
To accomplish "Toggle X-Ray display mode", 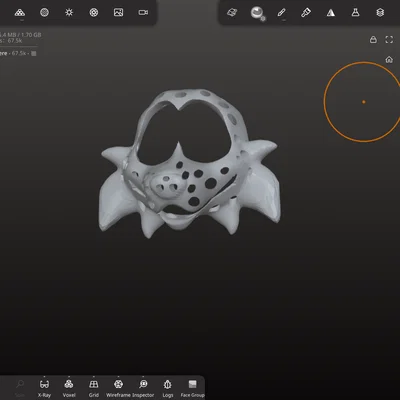I will (x=44, y=388).
